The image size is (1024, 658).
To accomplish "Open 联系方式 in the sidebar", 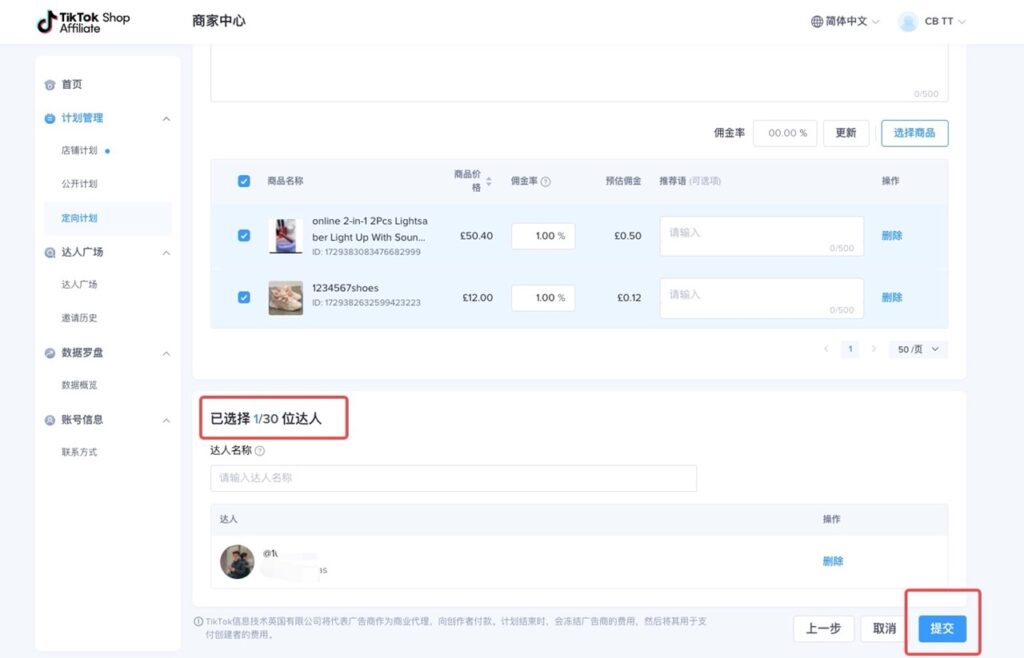I will click(79, 452).
